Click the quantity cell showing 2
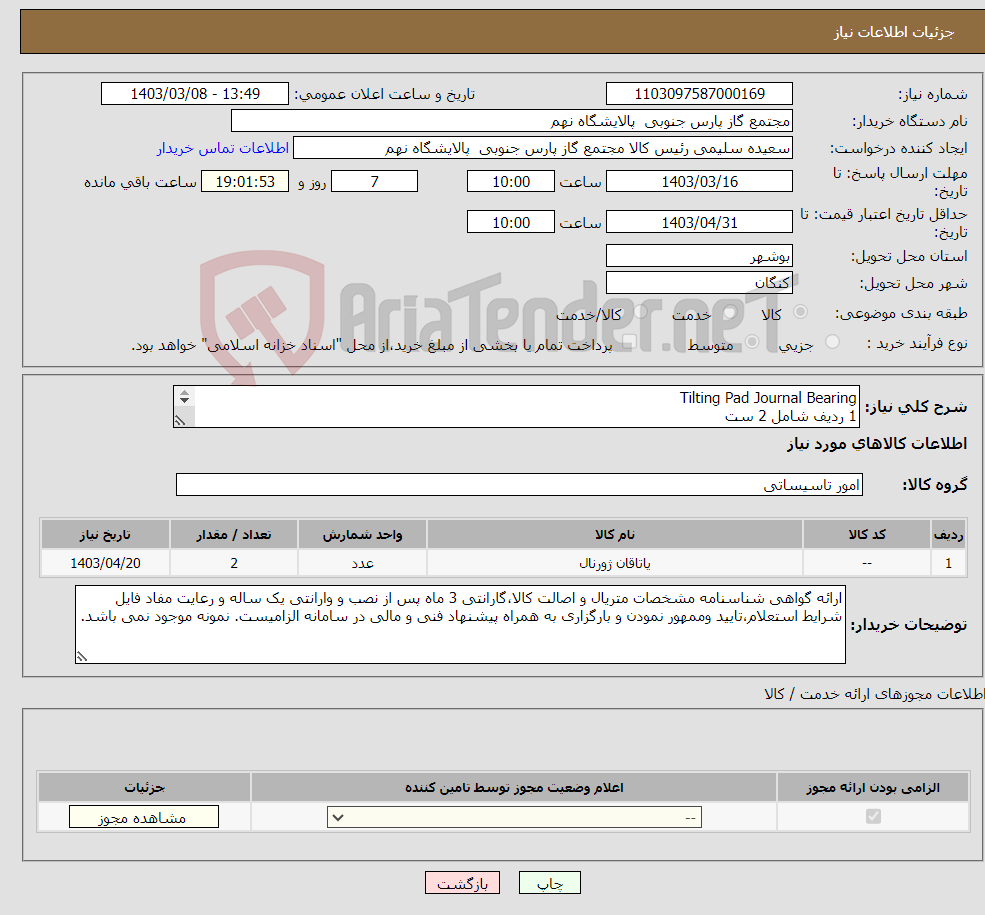Image resolution: width=985 pixels, height=915 pixels. pos(234,563)
